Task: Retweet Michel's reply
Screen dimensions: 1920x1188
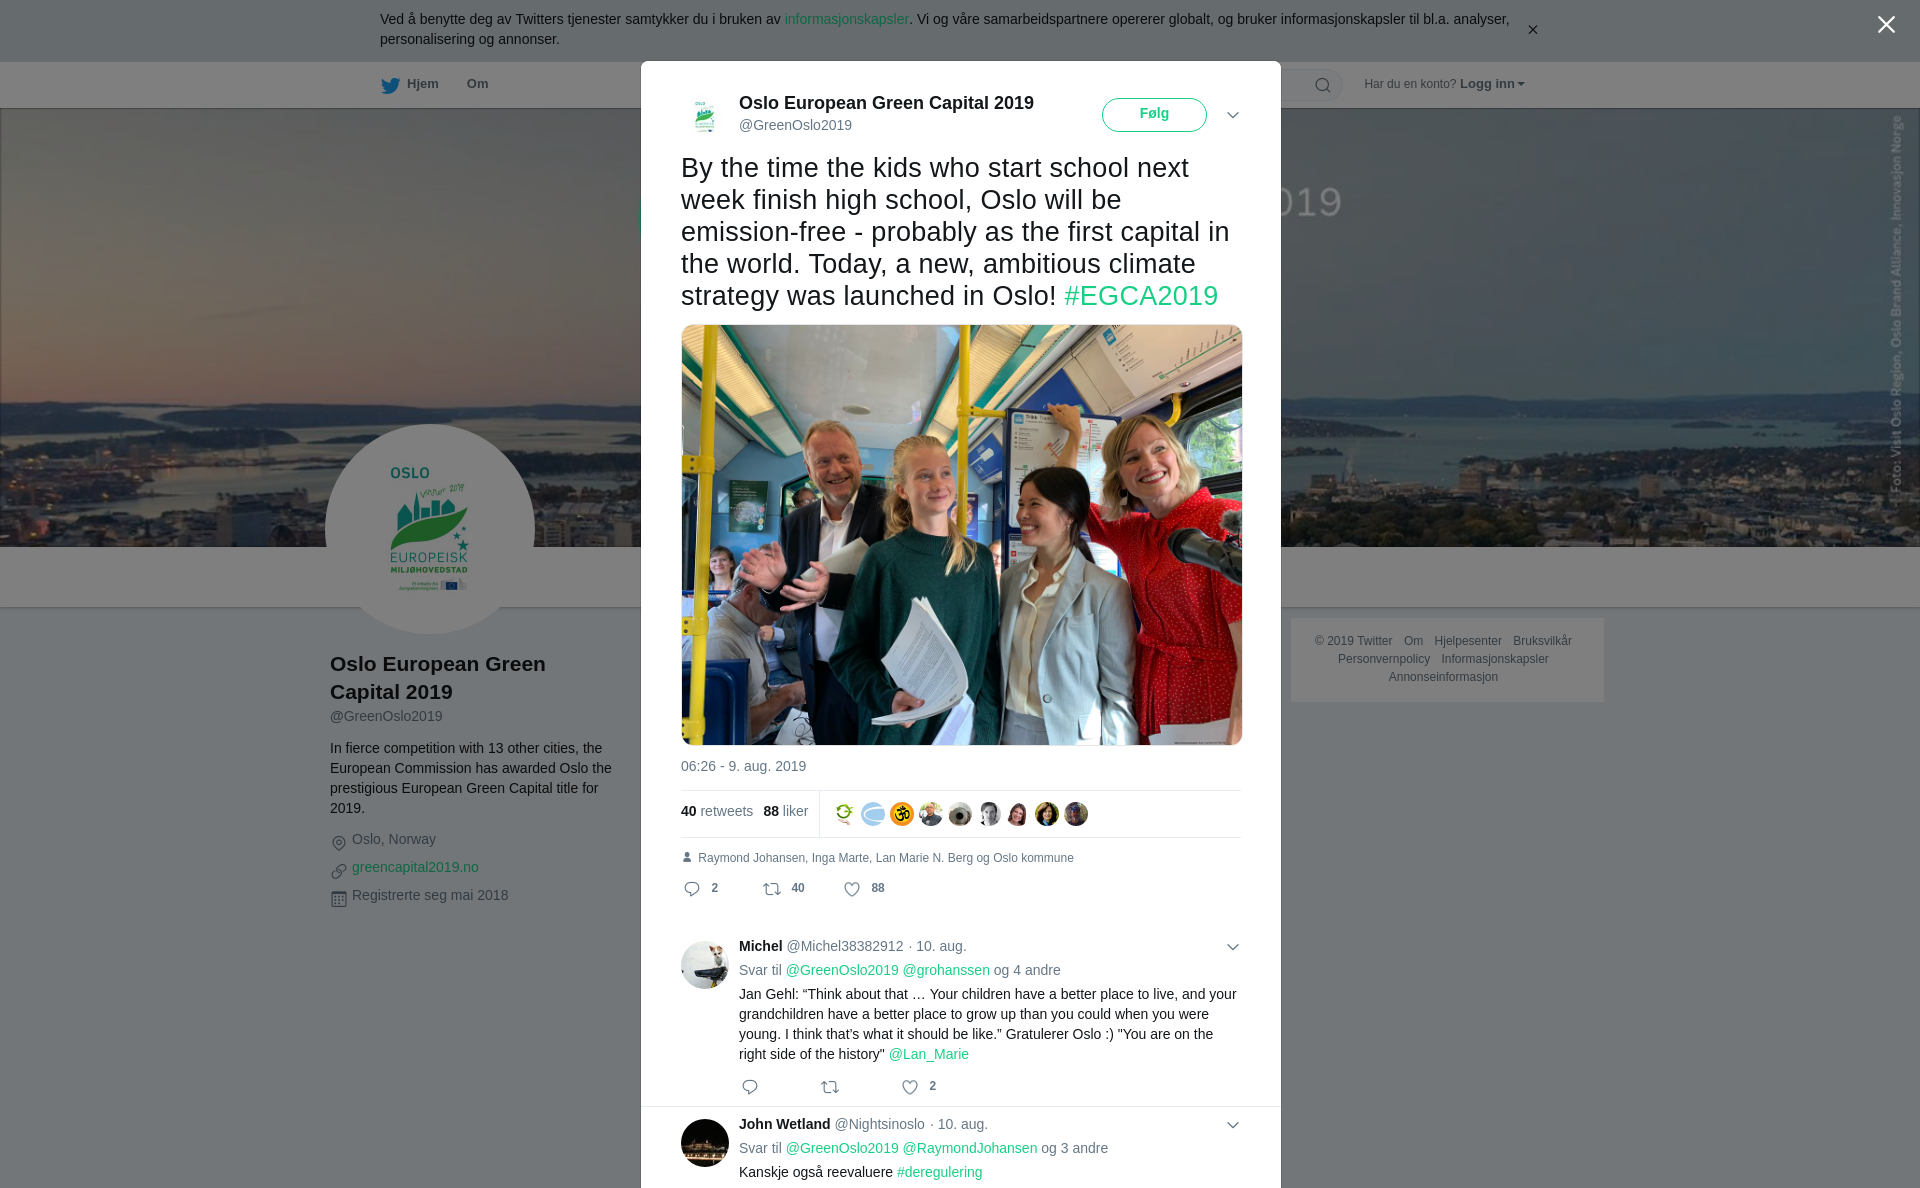Action: [830, 1087]
